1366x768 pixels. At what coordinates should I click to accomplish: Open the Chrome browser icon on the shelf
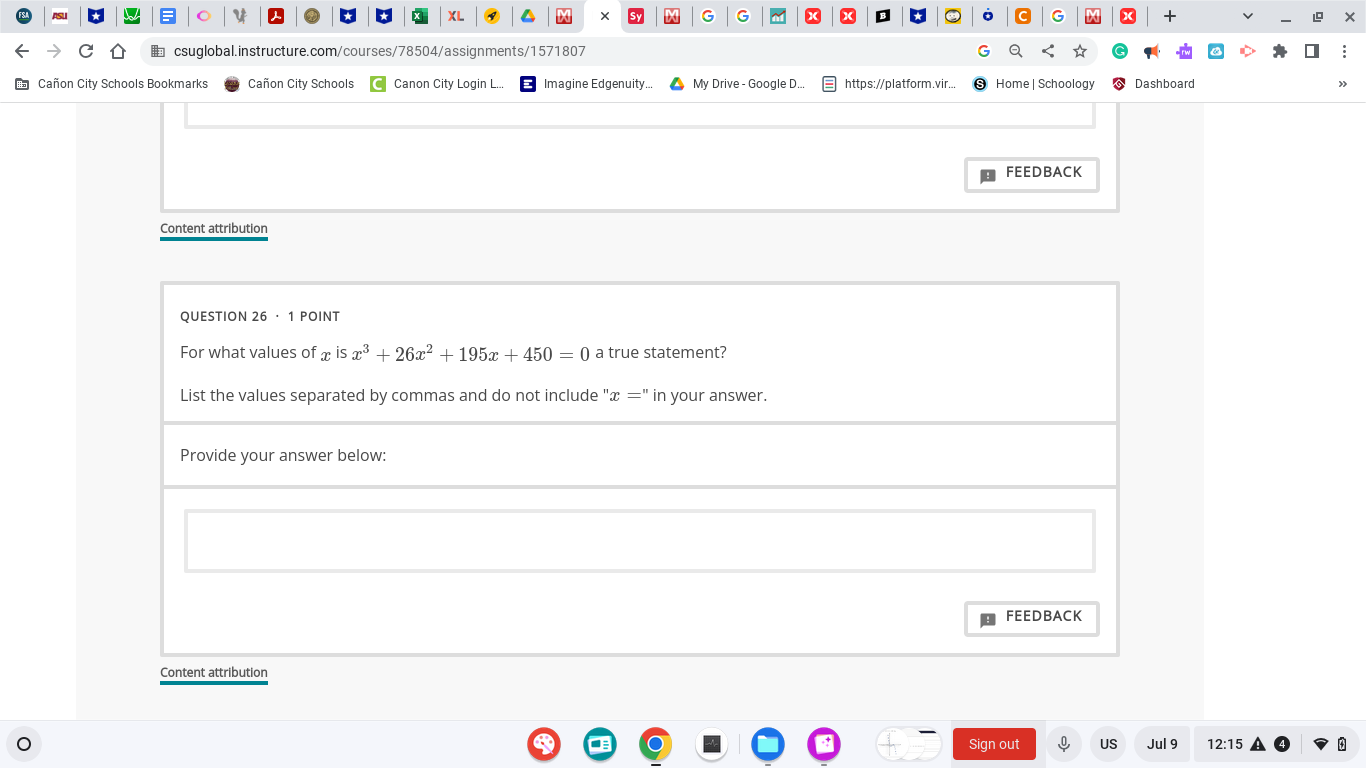655,743
